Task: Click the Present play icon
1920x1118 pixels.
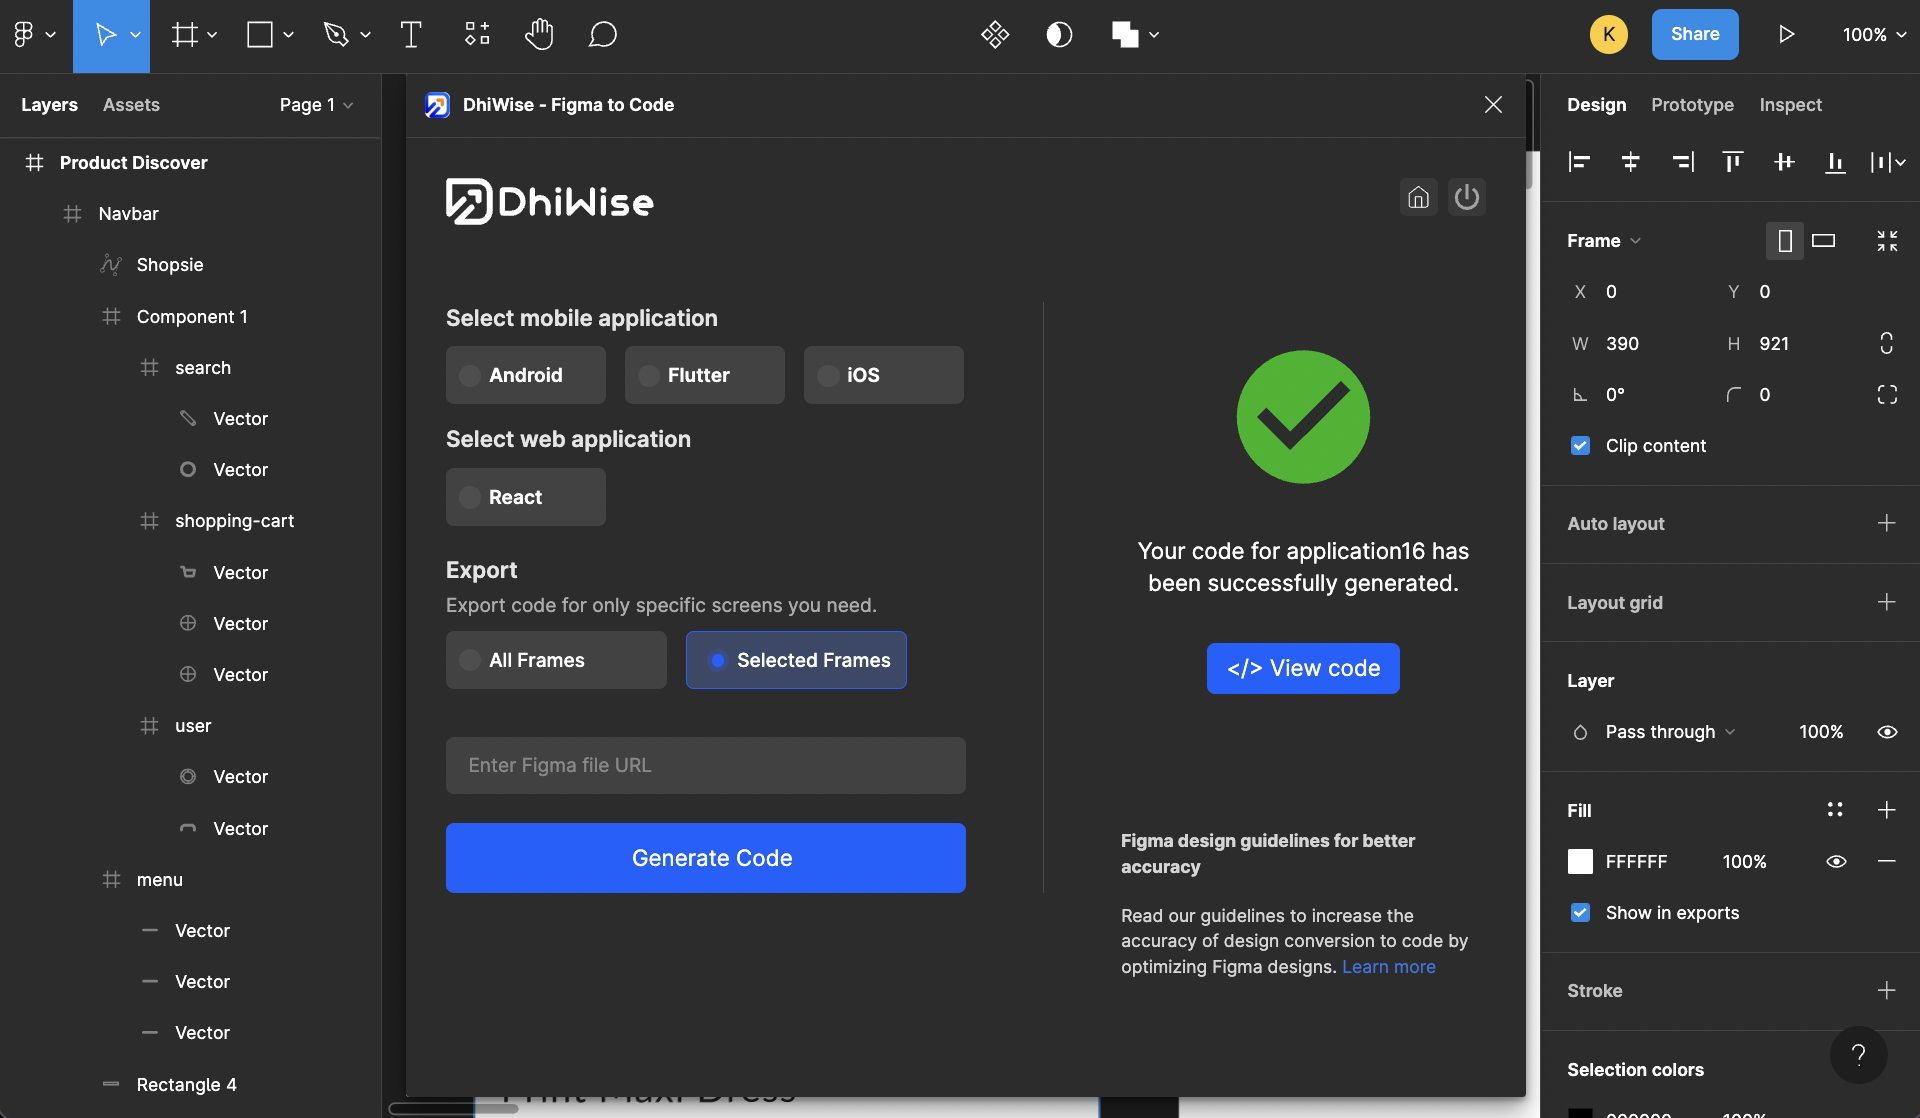Action: pyautogui.click(x=1786, y=35)
